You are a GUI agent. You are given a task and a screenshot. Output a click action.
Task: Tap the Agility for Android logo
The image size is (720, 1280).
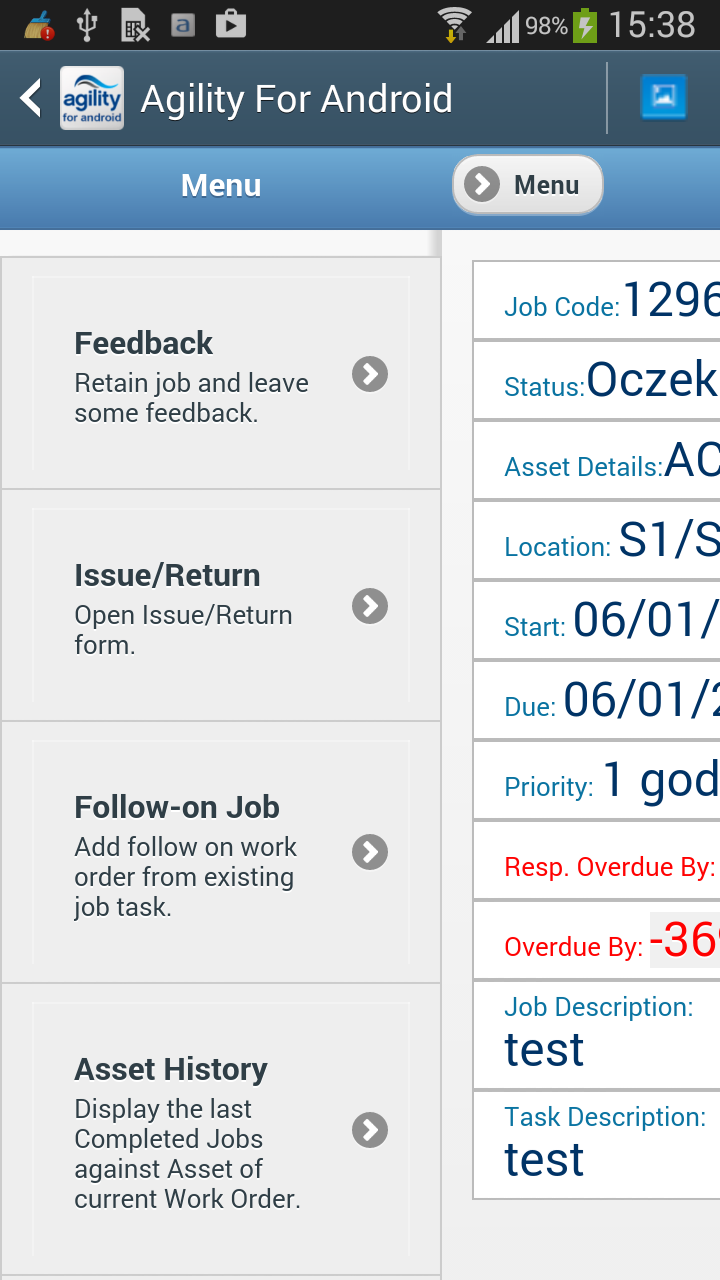click(92, 98)
